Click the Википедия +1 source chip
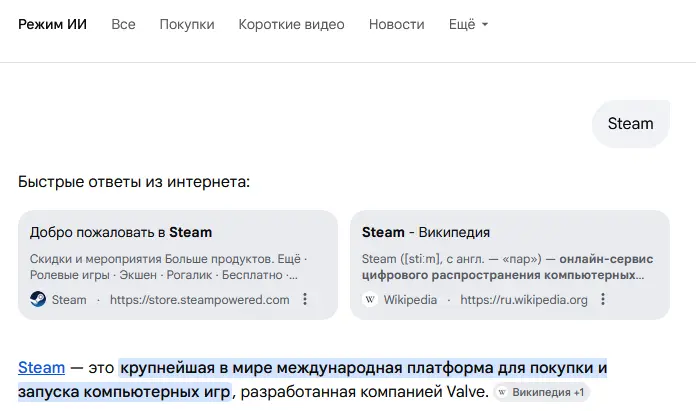696x411 pixels. click(543, 393)
